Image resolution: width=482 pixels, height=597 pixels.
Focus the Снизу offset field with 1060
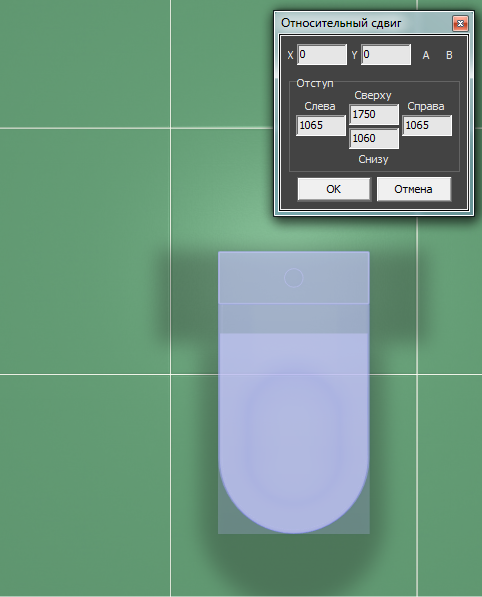tap(374, 138)
